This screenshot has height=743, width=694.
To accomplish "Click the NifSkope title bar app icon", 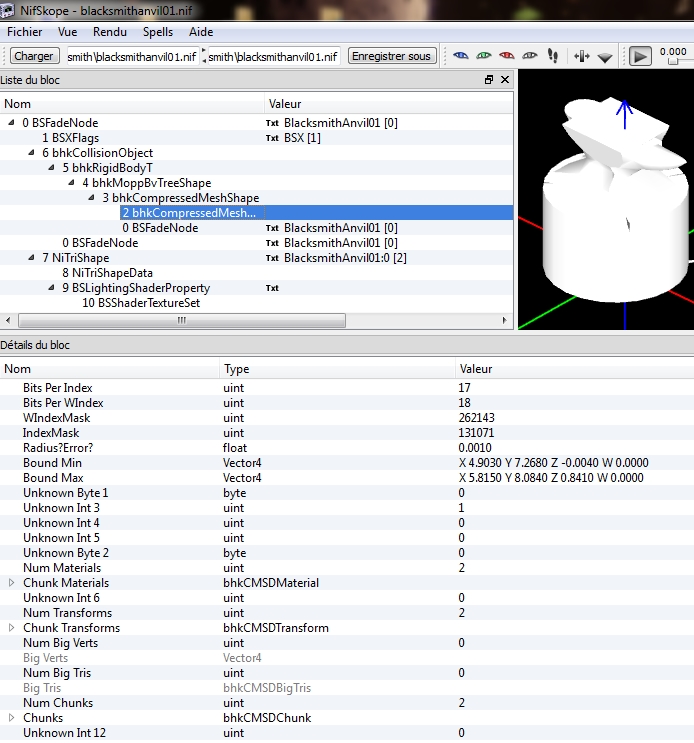I will coord(8,10).
